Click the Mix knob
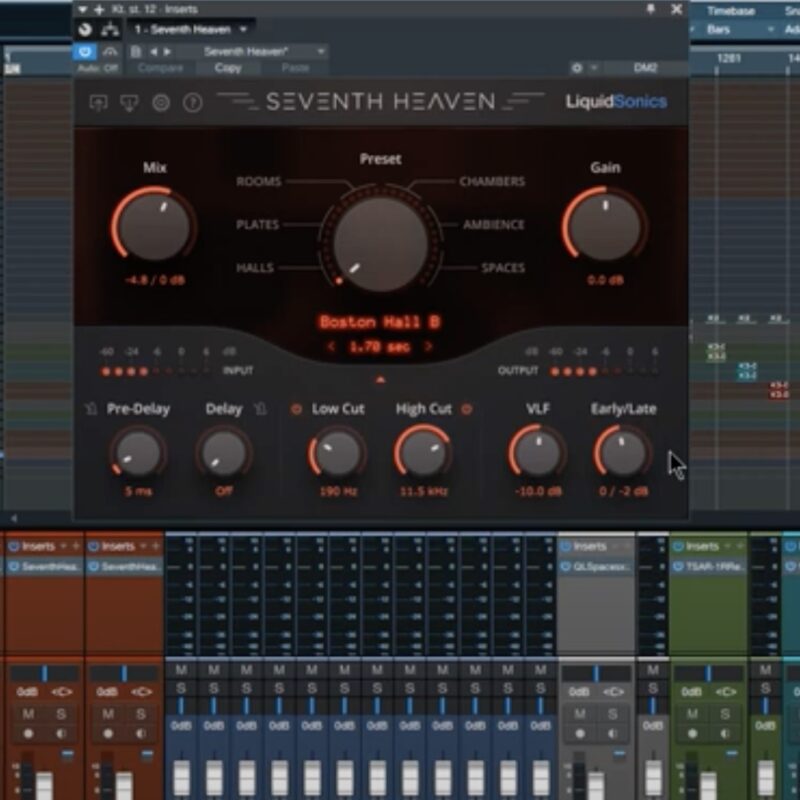This screenshot has width=800, height=800. (x=154, y=225)
